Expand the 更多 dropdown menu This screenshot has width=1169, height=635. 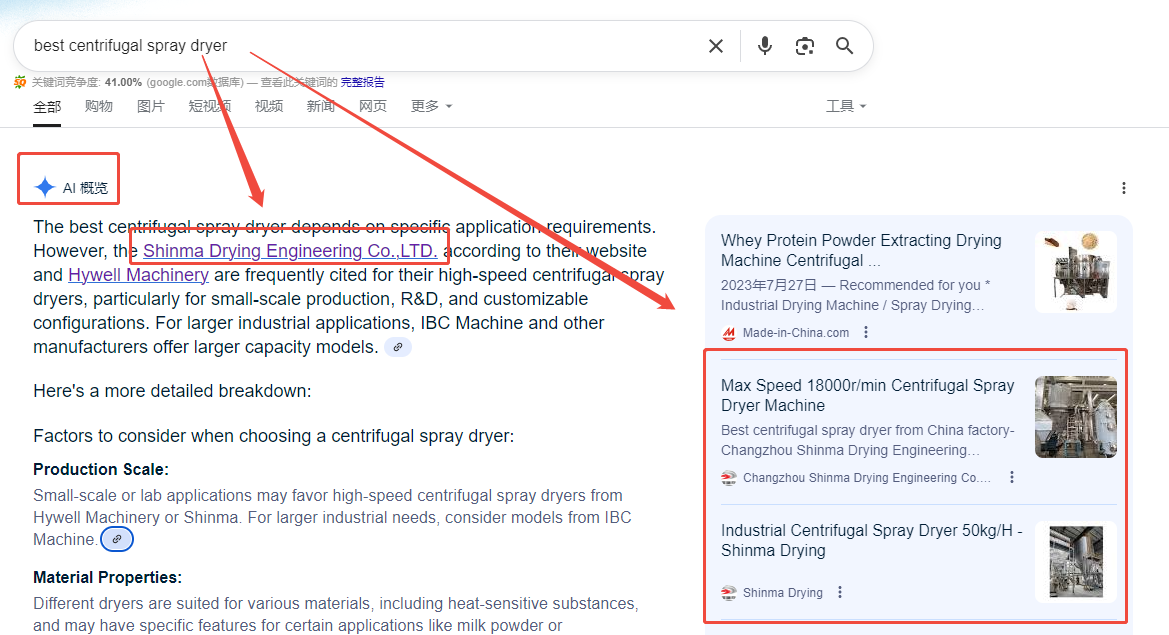pyautogui.click(x=431, y=106)
